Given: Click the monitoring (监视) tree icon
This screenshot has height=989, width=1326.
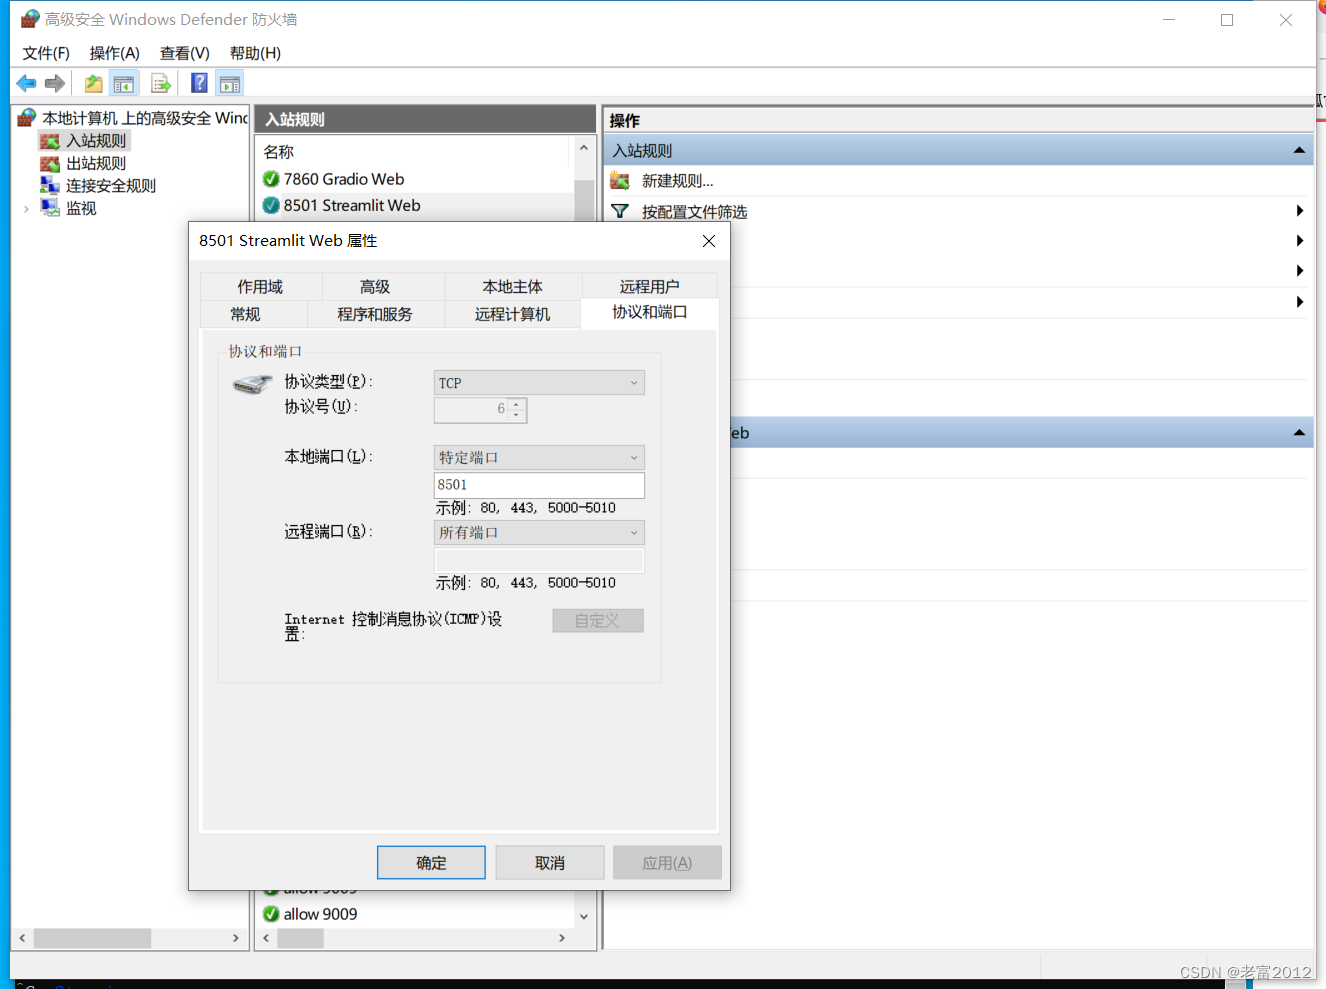Looking at the screenshot, I should pyautogui.click(x=50, y=208).
